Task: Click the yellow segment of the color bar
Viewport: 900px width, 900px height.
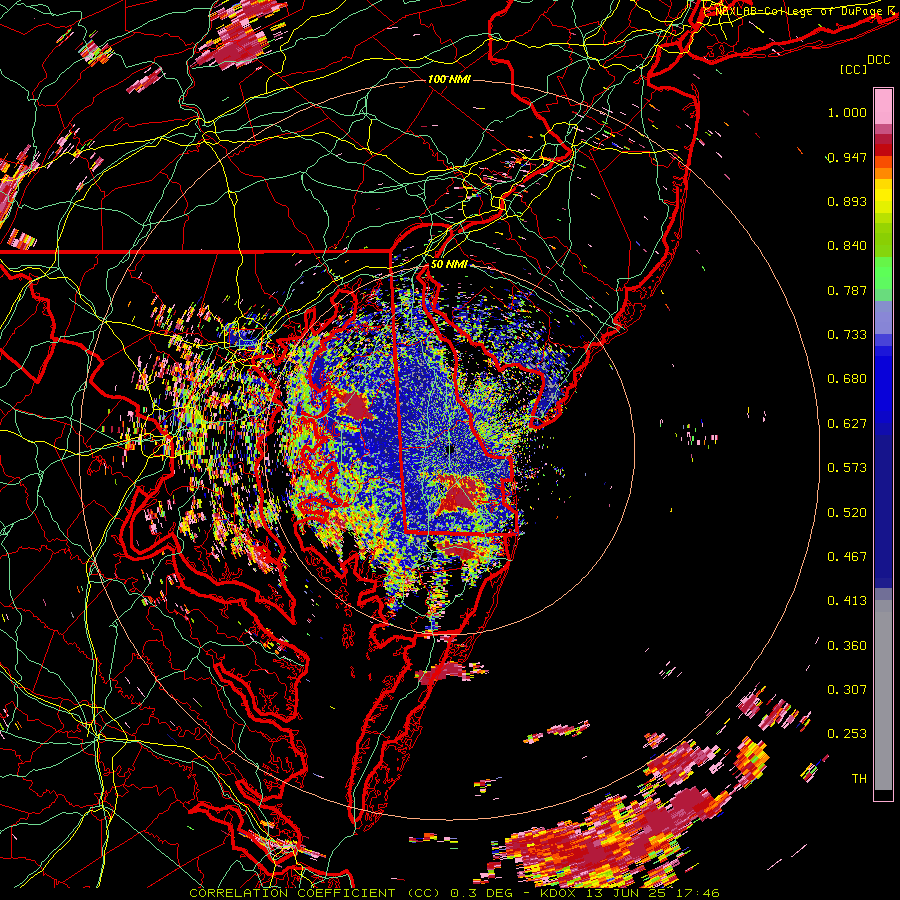Action: (x=883, y=196)
